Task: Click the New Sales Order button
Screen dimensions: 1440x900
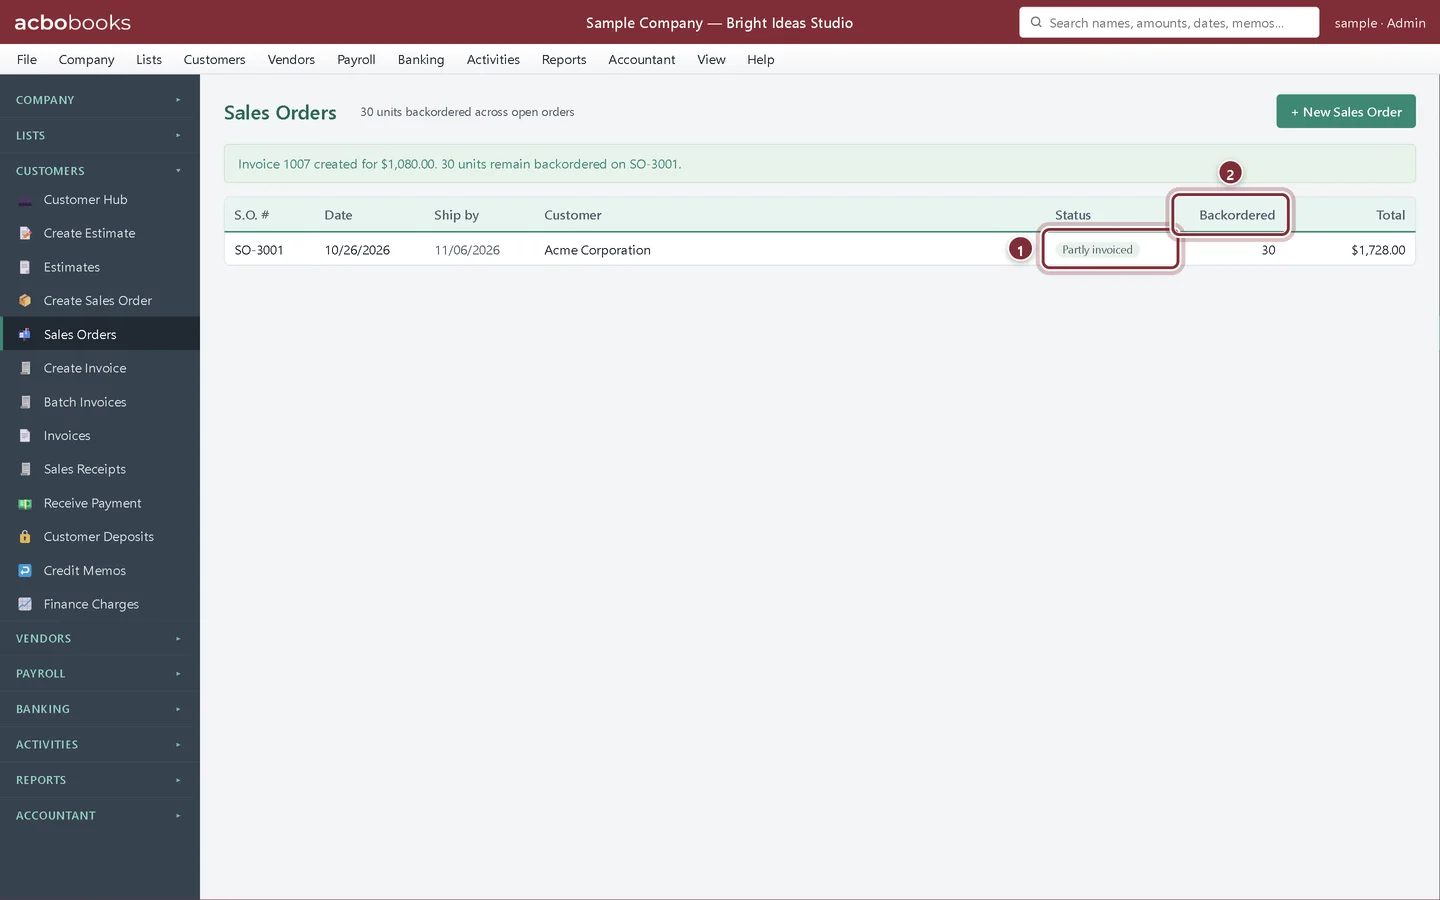Action: [x=1346, y=112]
